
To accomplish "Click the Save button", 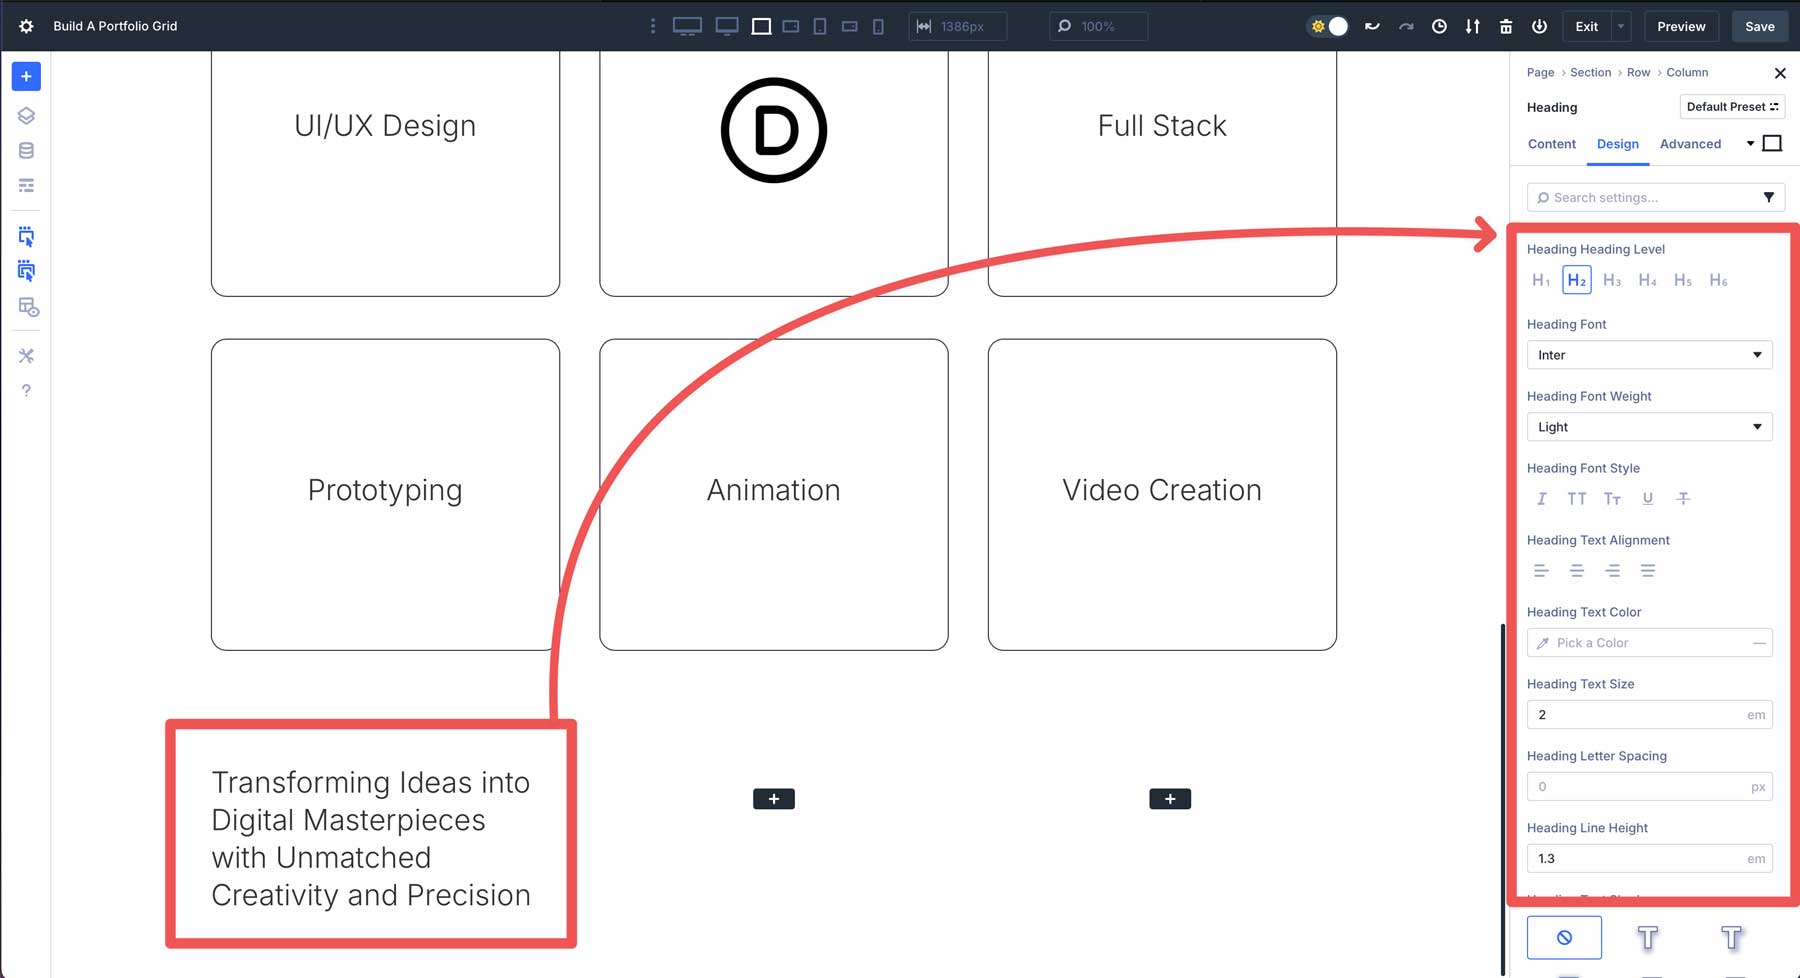I will tap(1759, 26).
